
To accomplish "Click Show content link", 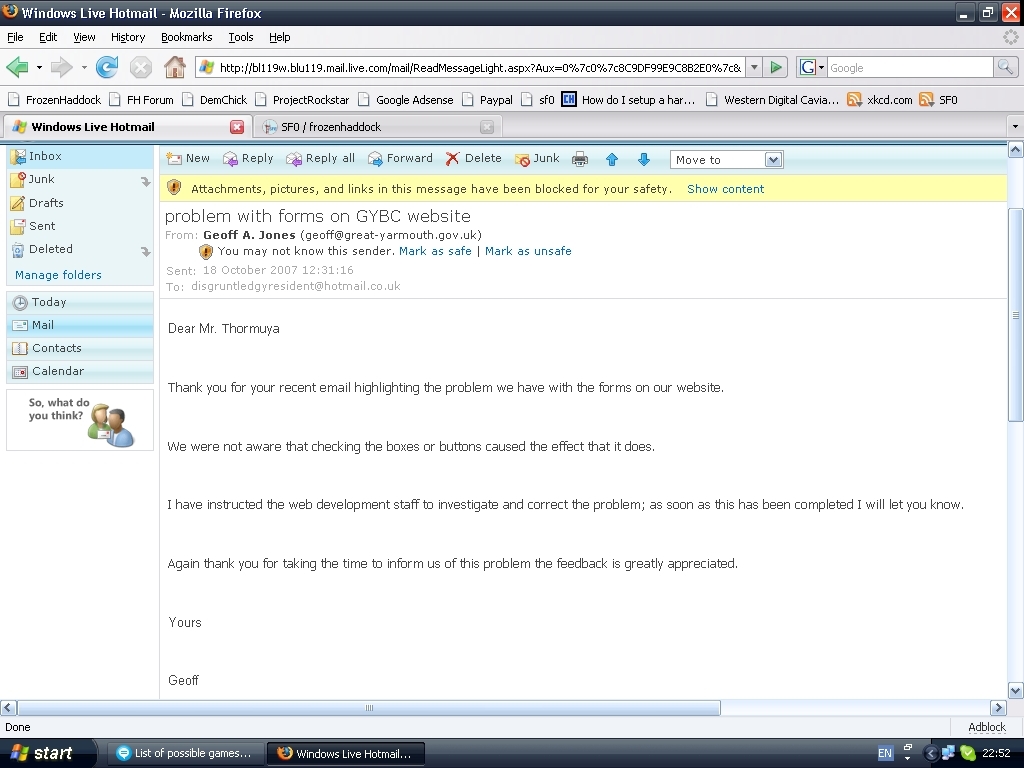I will pos(725,189).
